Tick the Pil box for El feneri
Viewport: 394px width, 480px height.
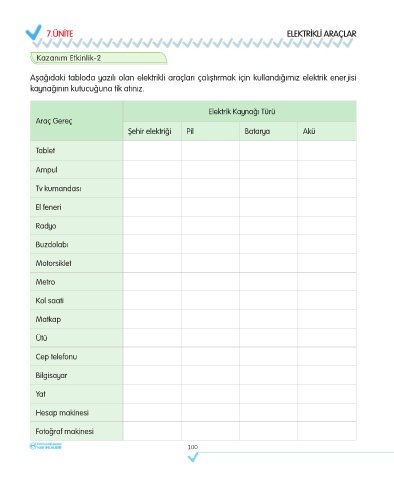(210, 207)
